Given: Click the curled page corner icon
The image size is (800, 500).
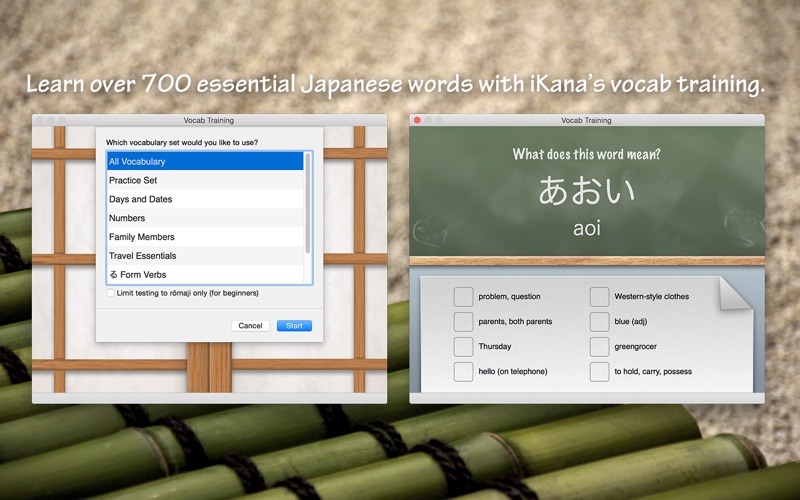Looking at the screenshot, I should 736,293.
